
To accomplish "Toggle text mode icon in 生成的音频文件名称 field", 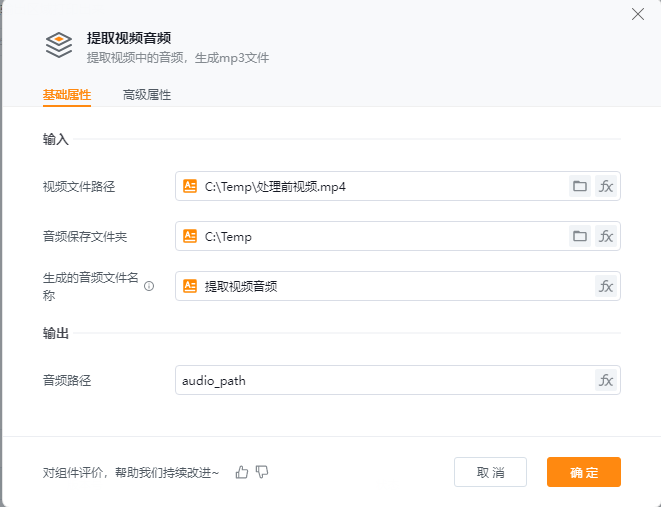I will click(190, 286).
